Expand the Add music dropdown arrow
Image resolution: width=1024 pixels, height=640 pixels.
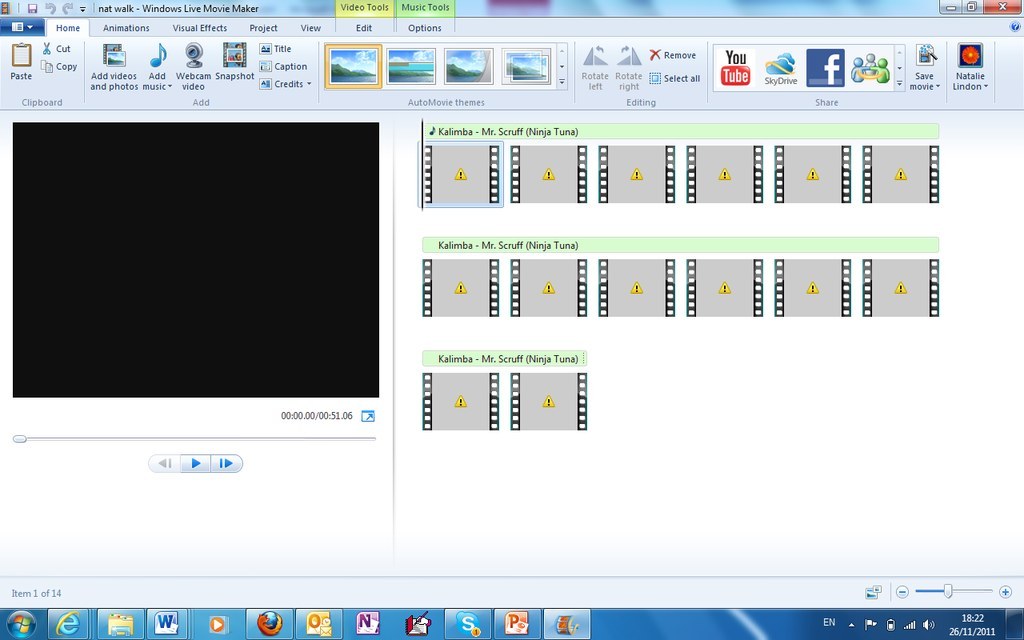(x=170, y=86)
